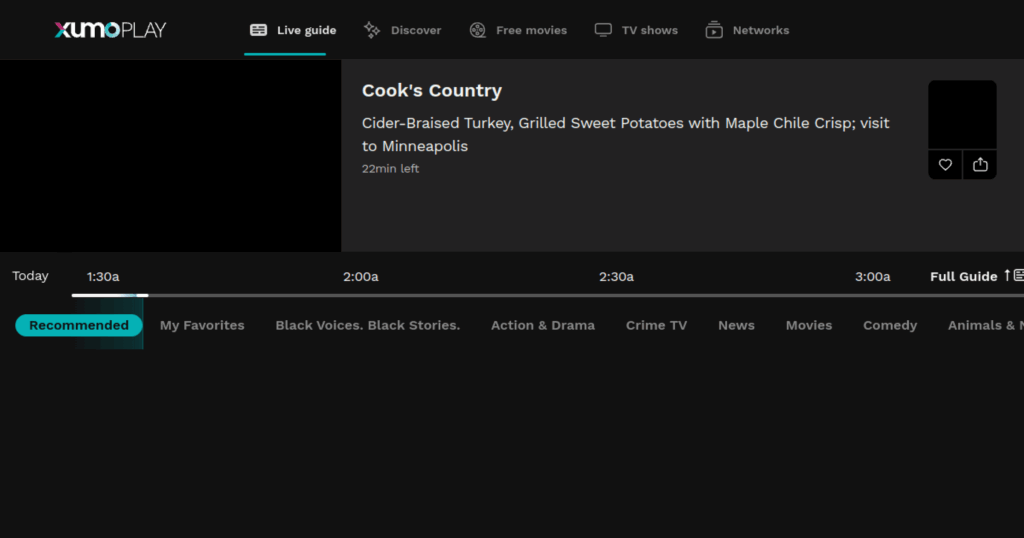Click the Xumo Play logo
Screen dimensions: 1024x538
tap(110, 30)
